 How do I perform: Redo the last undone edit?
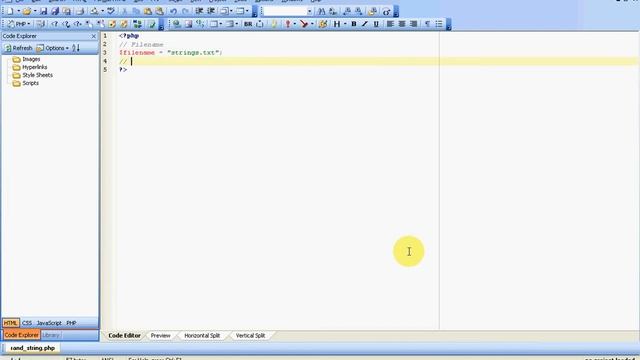click(x=185, y=11)
